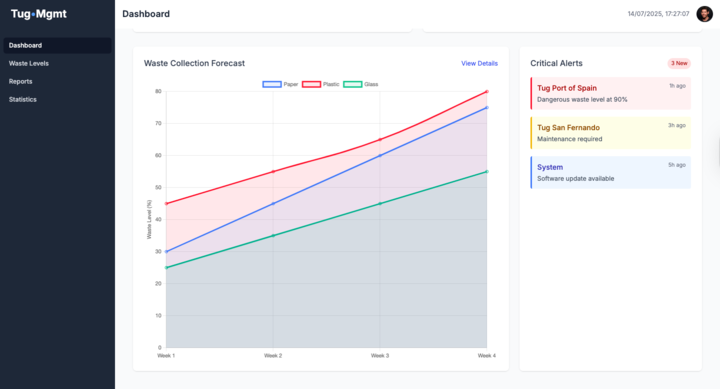
Task: Toggle the Glass legend series
Action: [x=361, y=84]
